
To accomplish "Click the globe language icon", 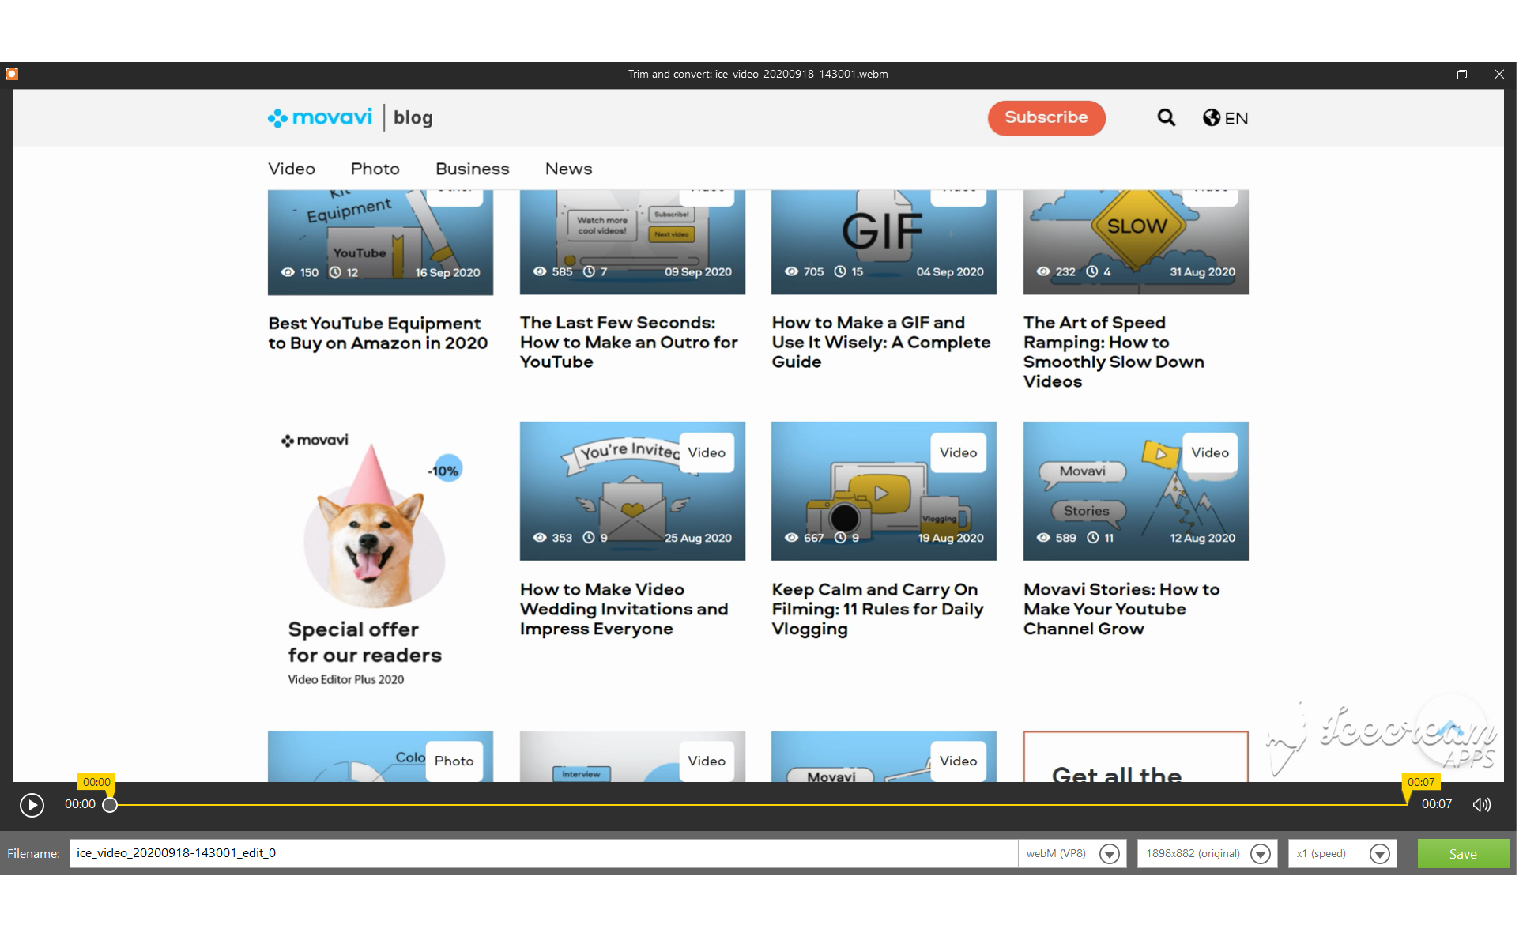I will click(1211, 117).
